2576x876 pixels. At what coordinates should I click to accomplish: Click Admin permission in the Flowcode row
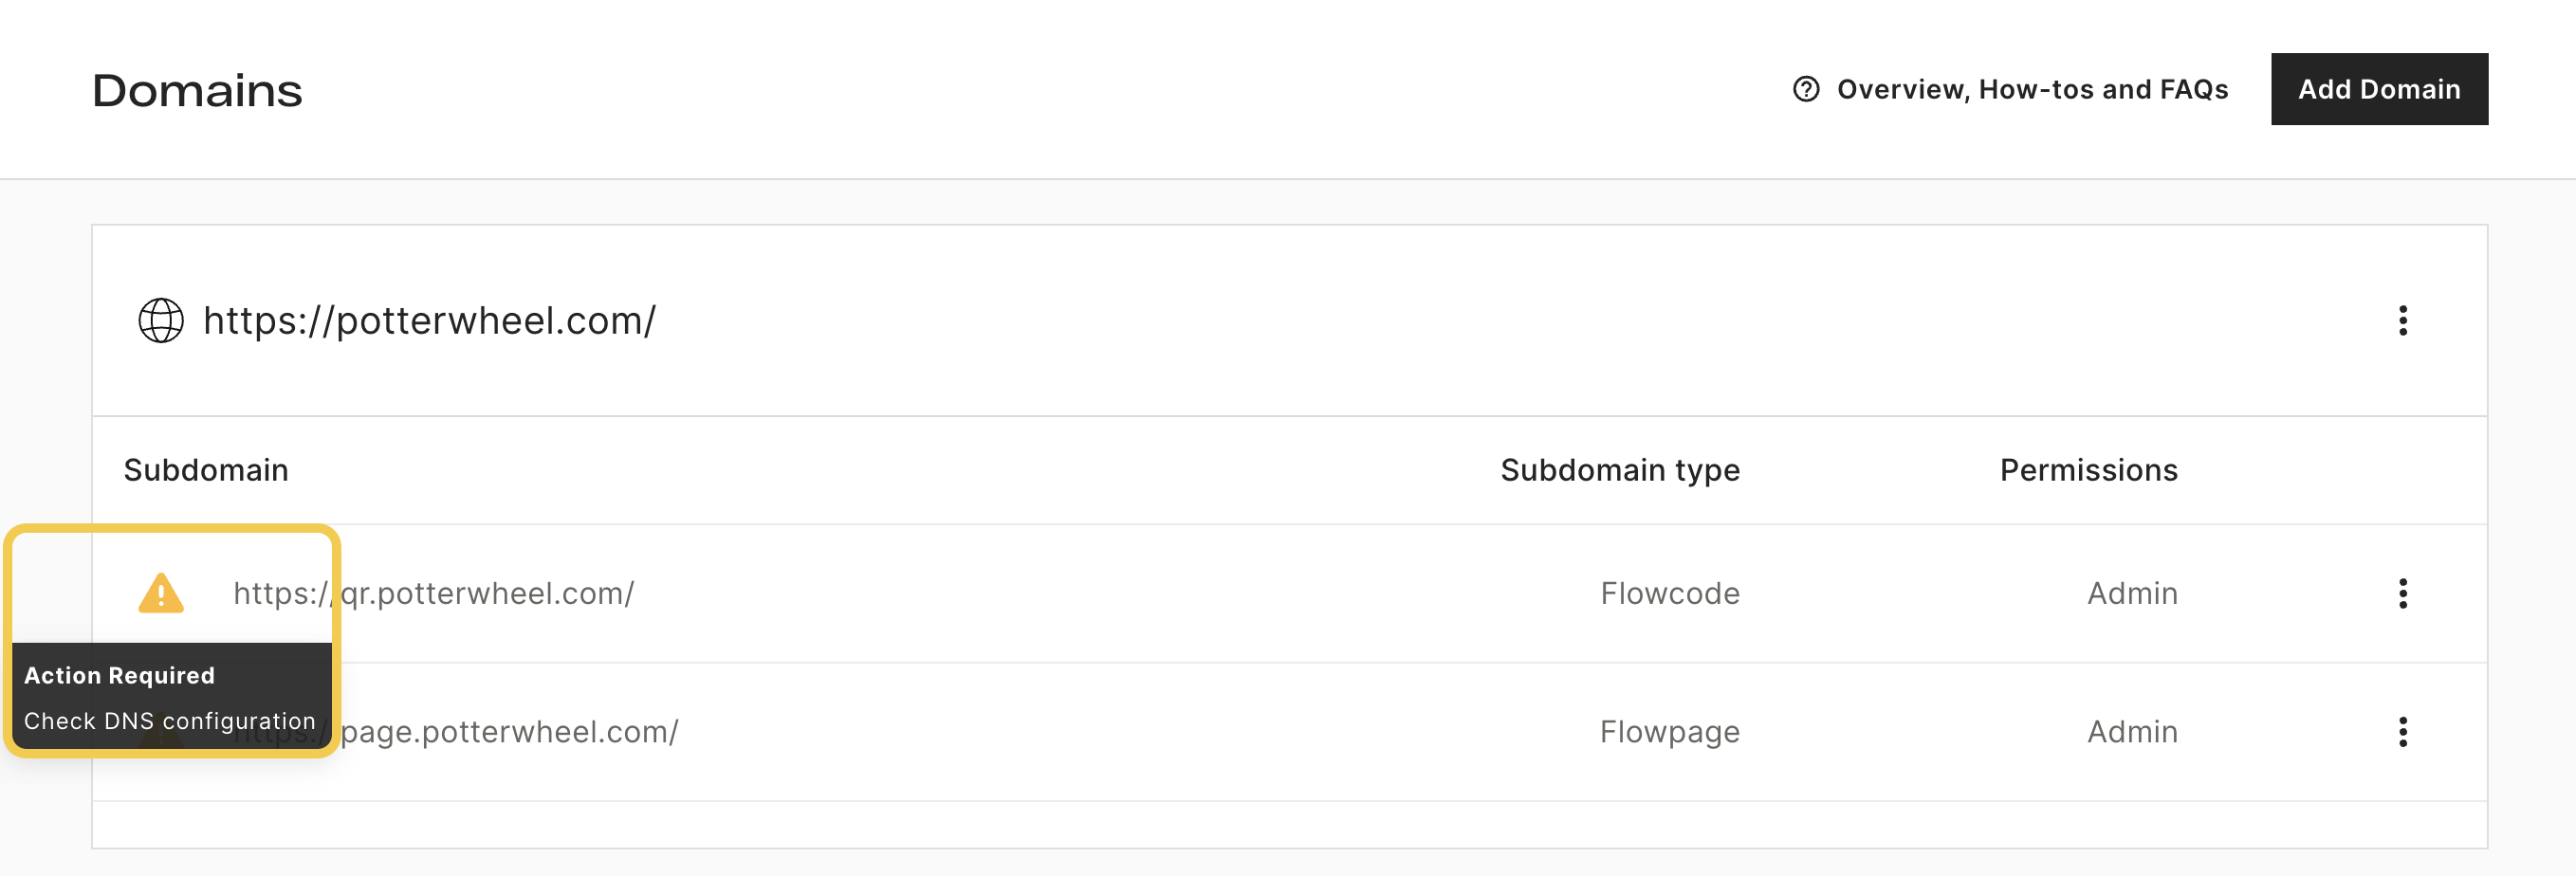tap(2132, 594)
